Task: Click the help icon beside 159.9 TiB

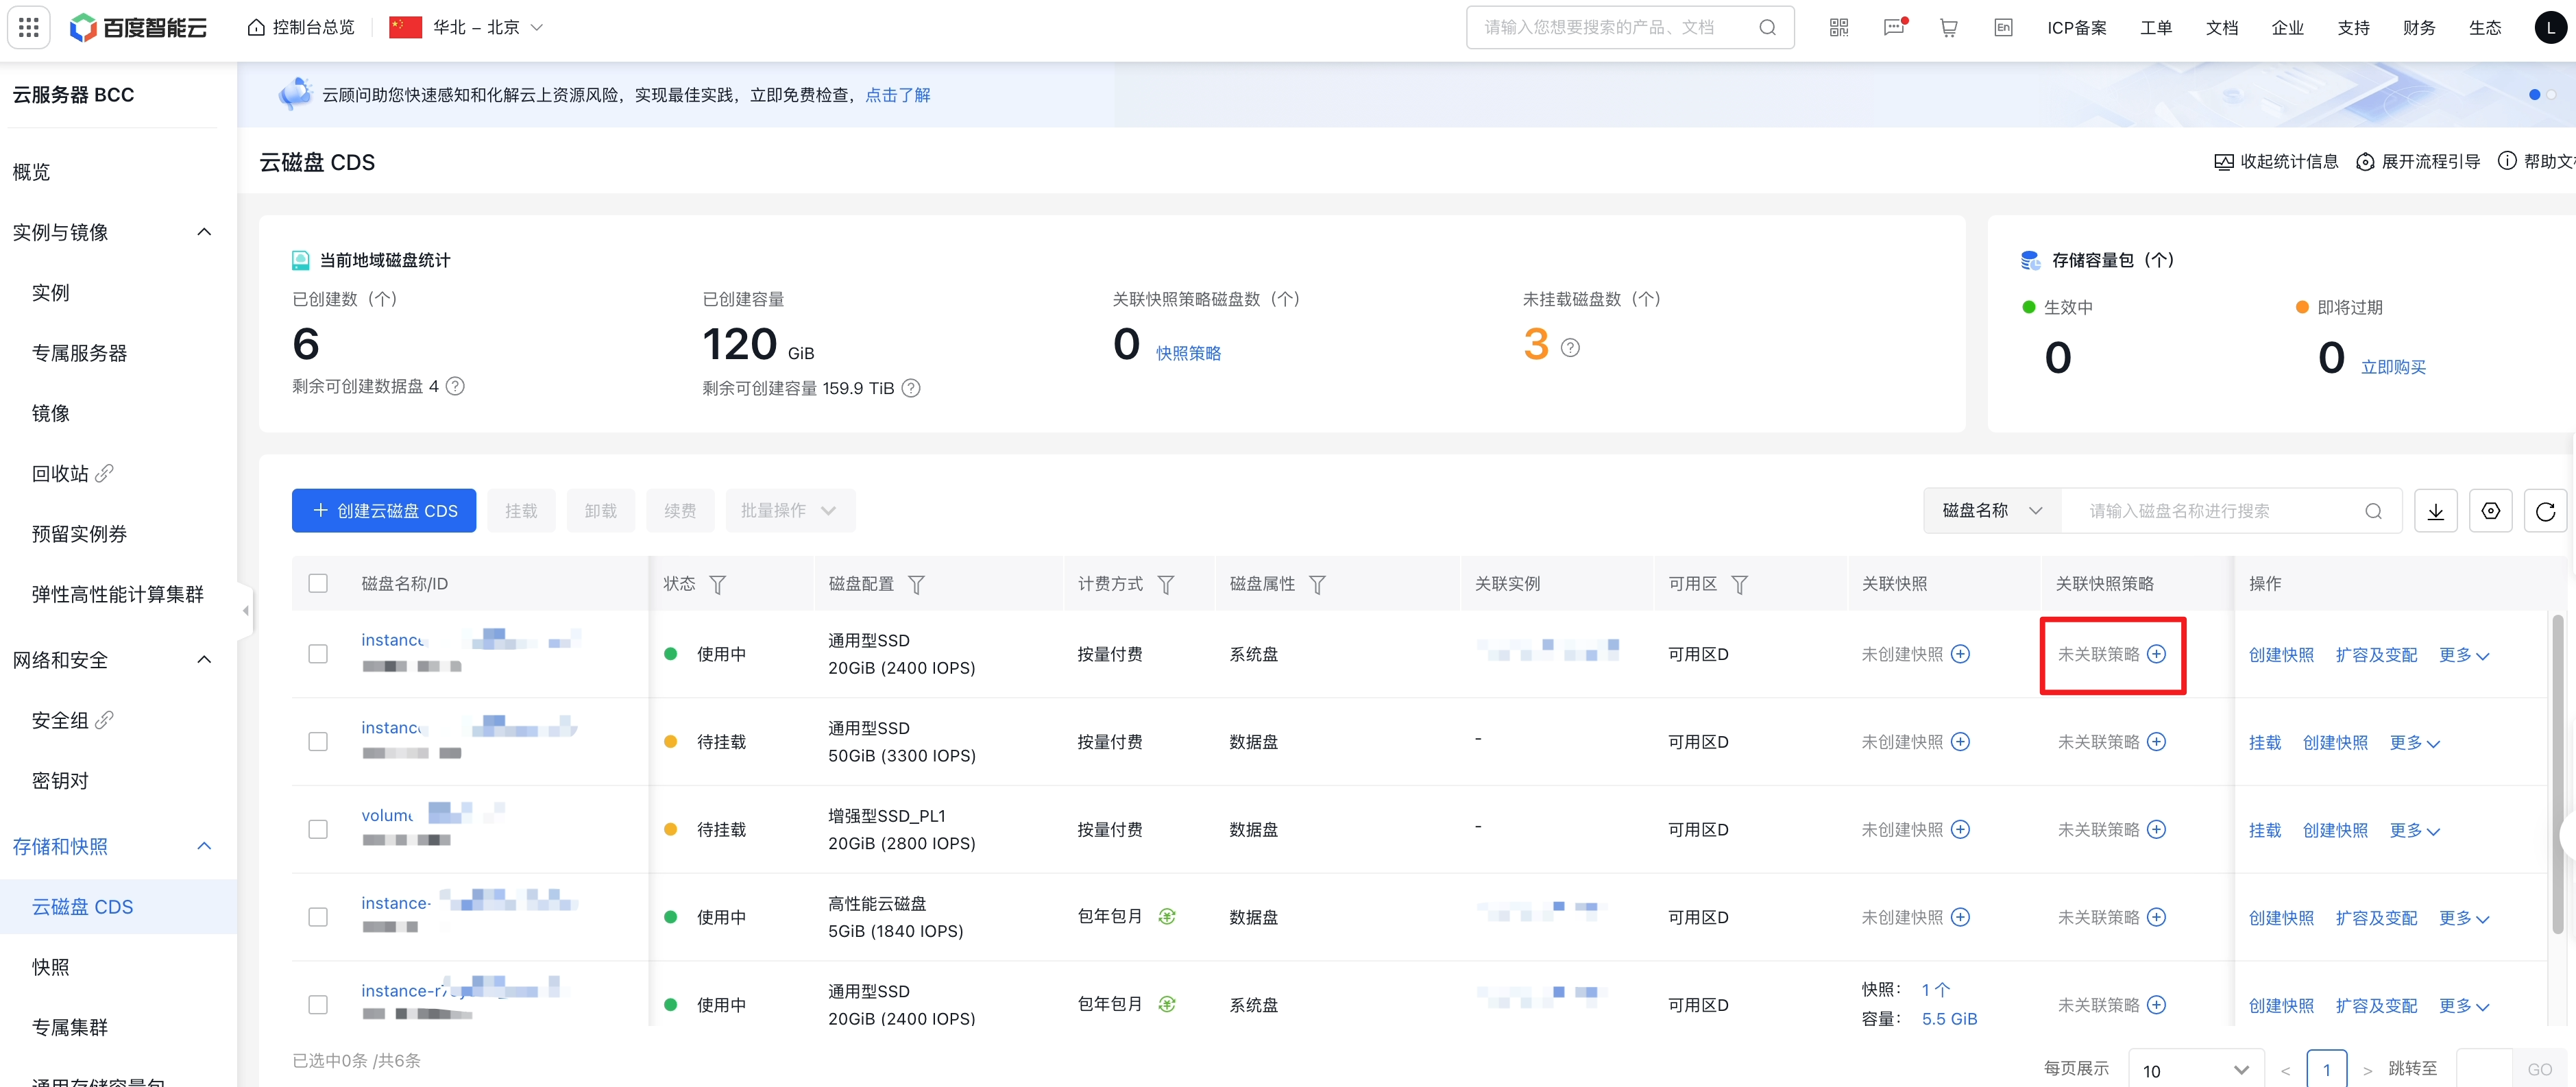Action: point(911,388)
